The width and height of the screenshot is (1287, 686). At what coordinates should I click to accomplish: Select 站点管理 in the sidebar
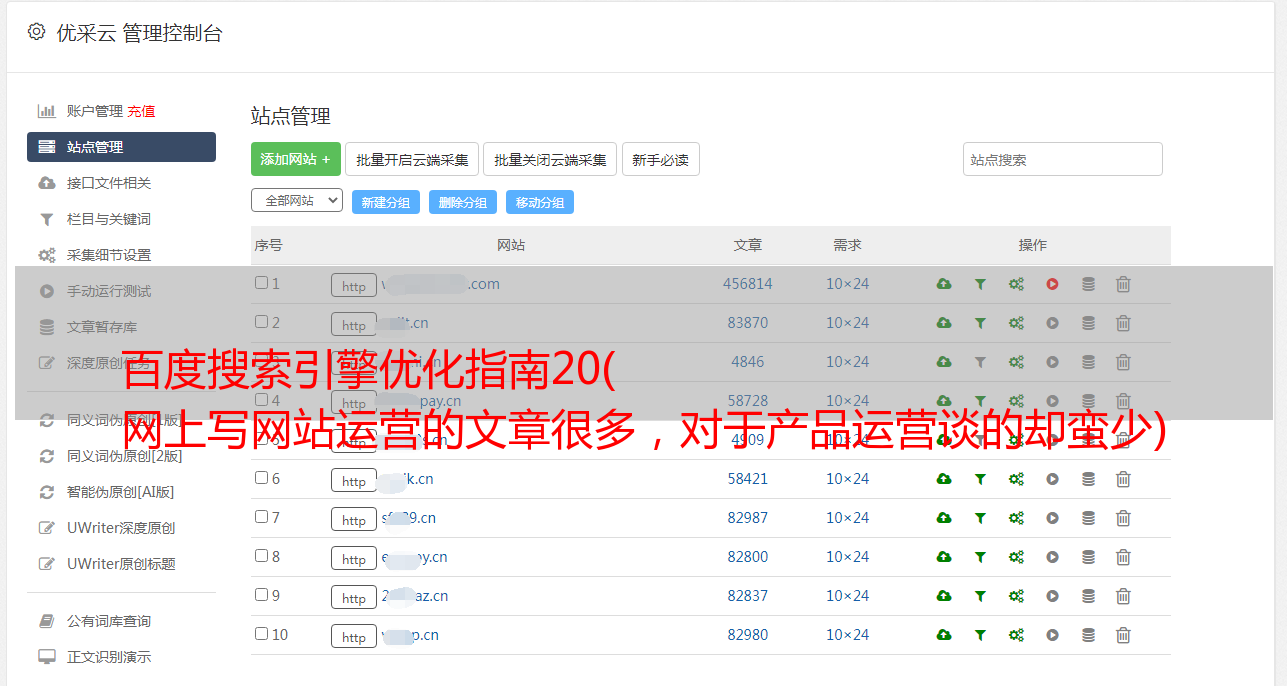pyautogui.click(x=121, y=147)
